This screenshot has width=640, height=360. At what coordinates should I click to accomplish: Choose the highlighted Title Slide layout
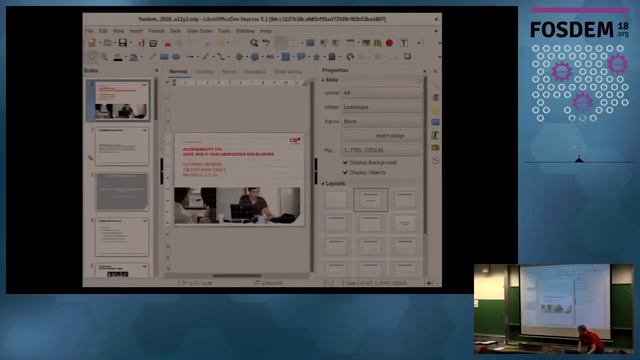click(370, 200)
